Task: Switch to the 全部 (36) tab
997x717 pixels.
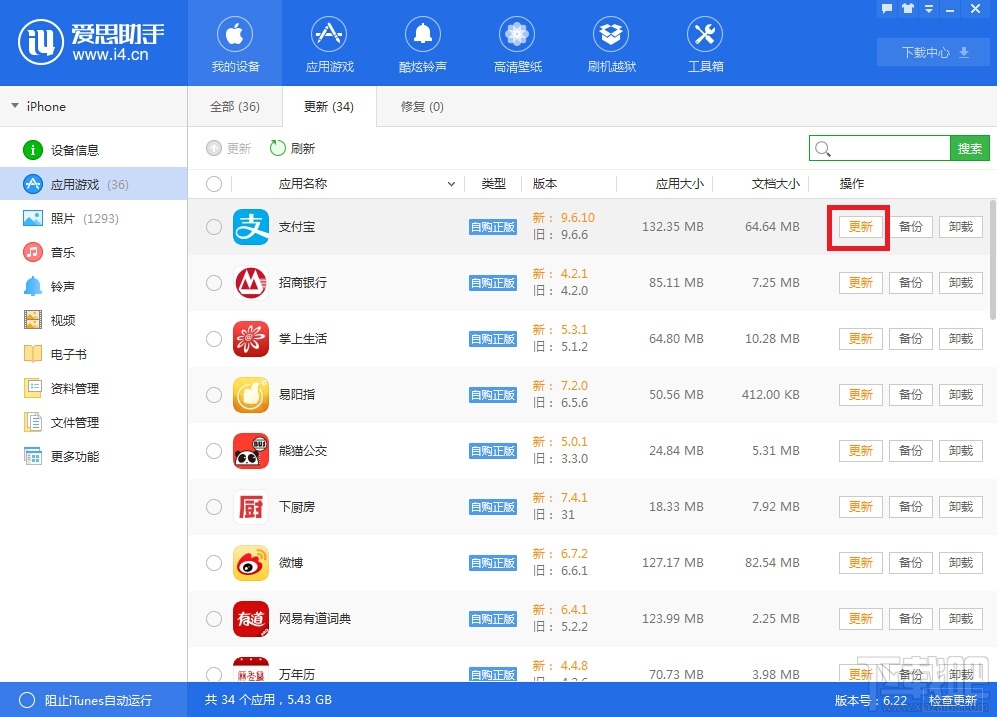Action: [235, 107]
